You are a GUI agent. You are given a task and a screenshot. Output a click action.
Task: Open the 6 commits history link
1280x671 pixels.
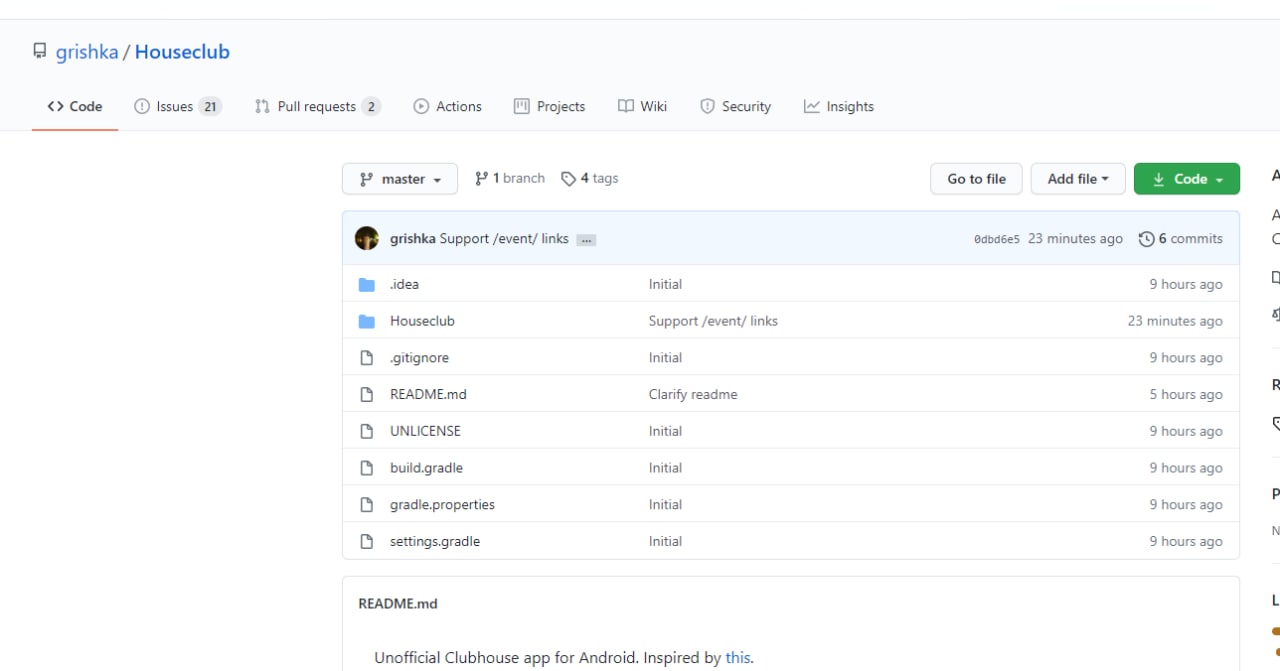[x=1181, y=238]
